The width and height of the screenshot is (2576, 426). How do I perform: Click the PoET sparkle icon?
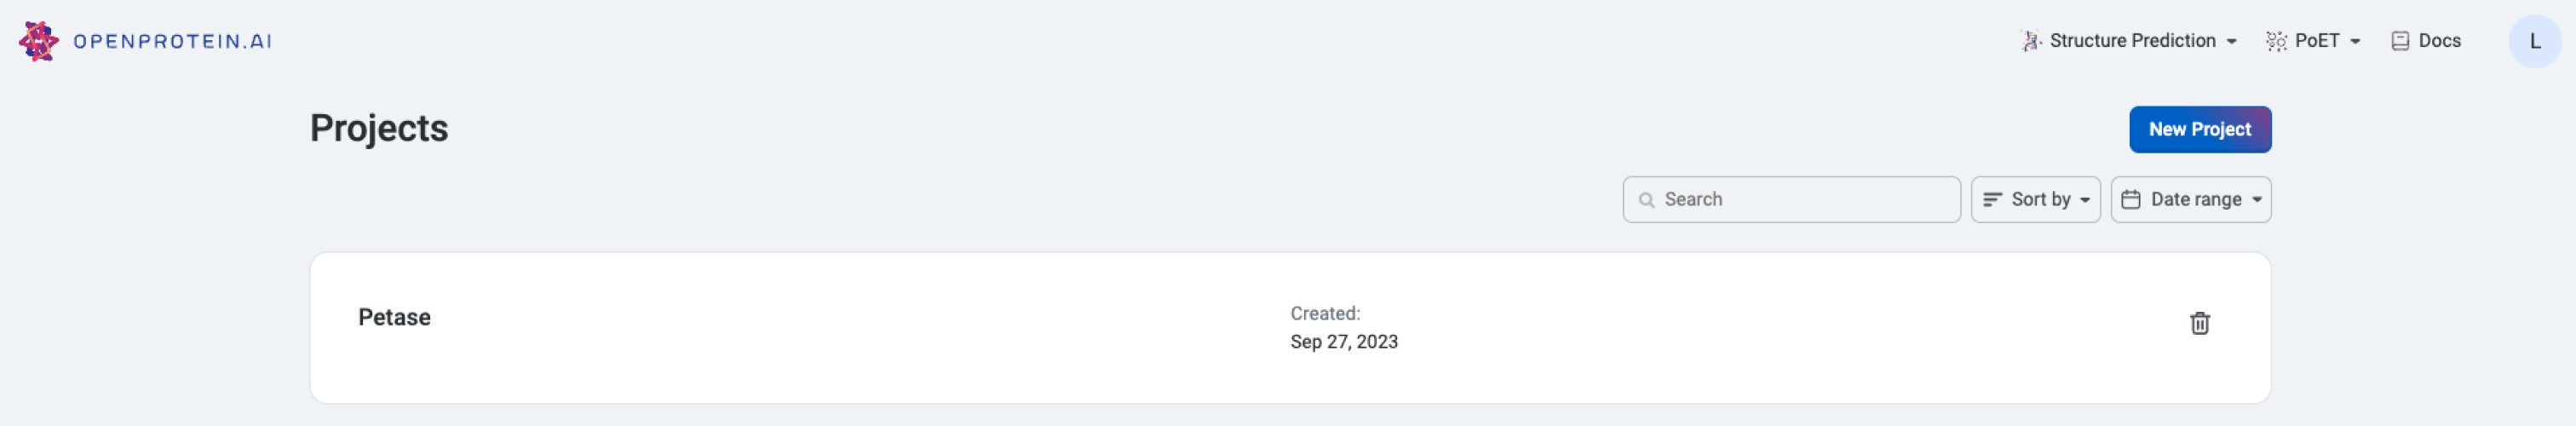click(x=2276, y=41)
